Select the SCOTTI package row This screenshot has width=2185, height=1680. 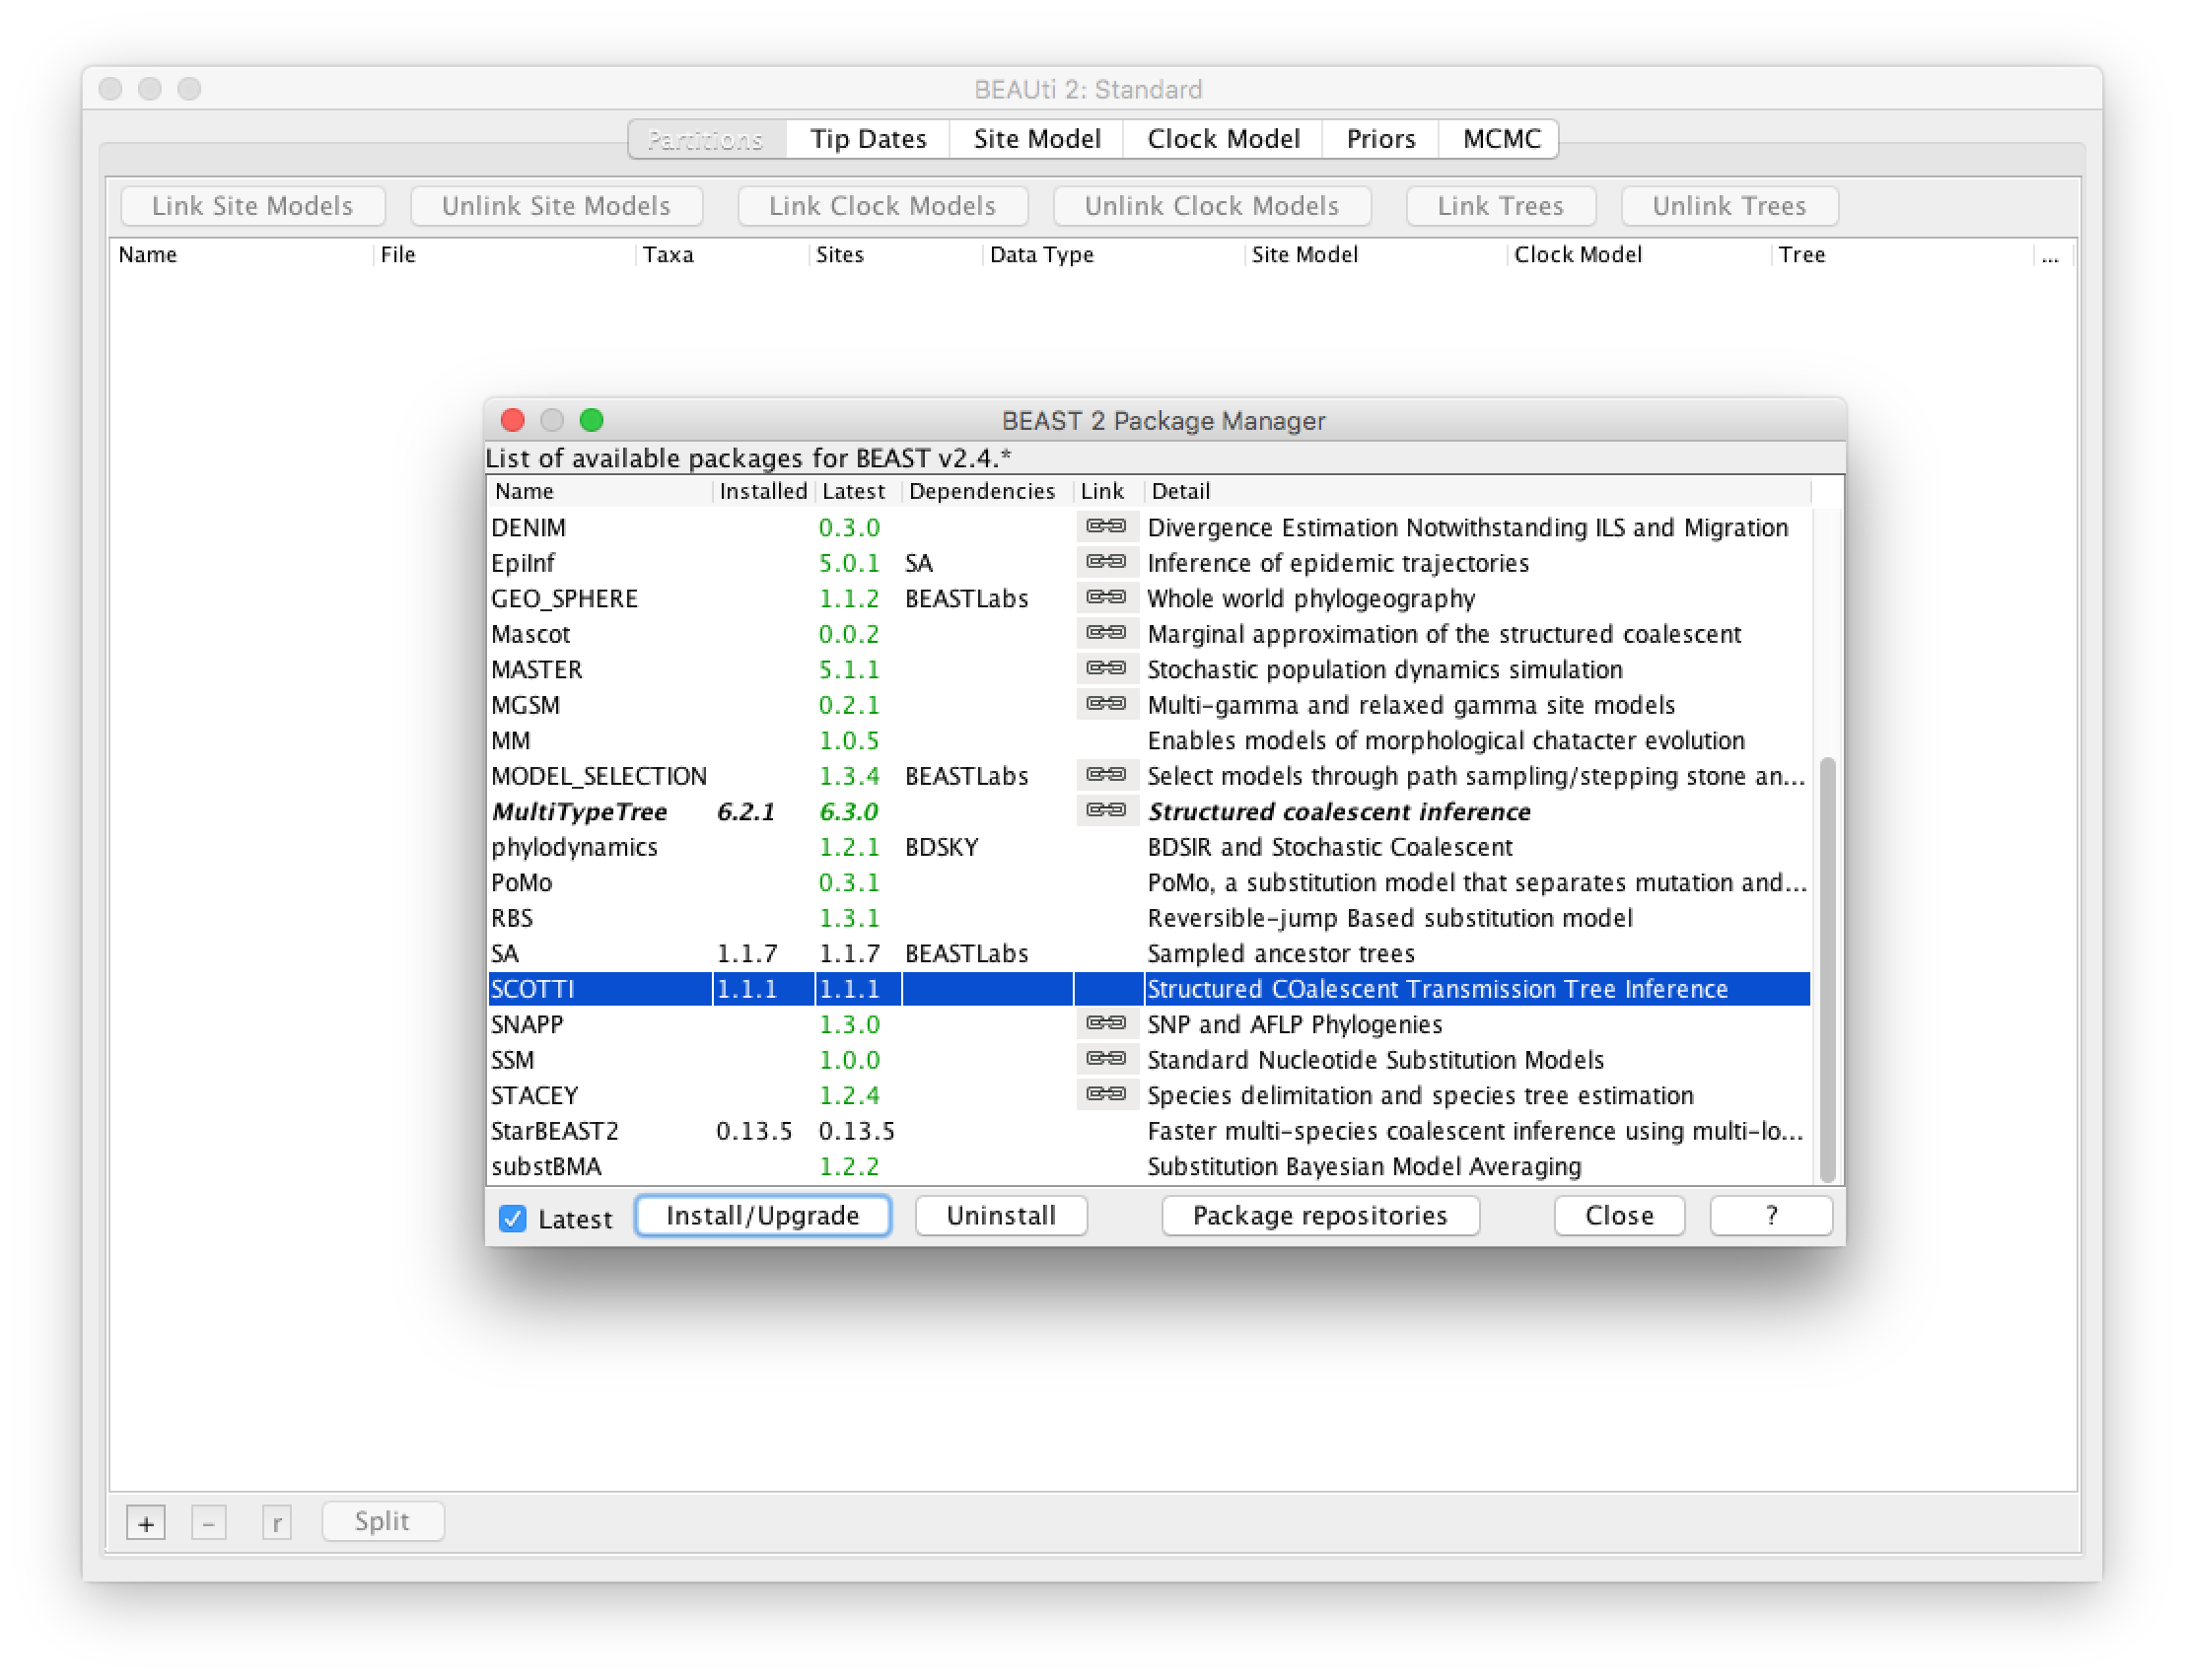[1149, 989]
